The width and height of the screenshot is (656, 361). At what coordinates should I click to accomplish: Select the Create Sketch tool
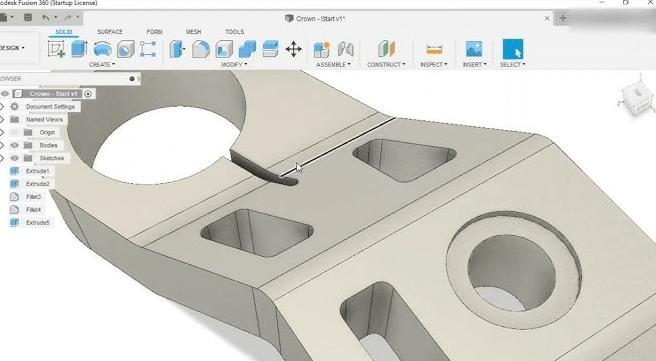56,49
